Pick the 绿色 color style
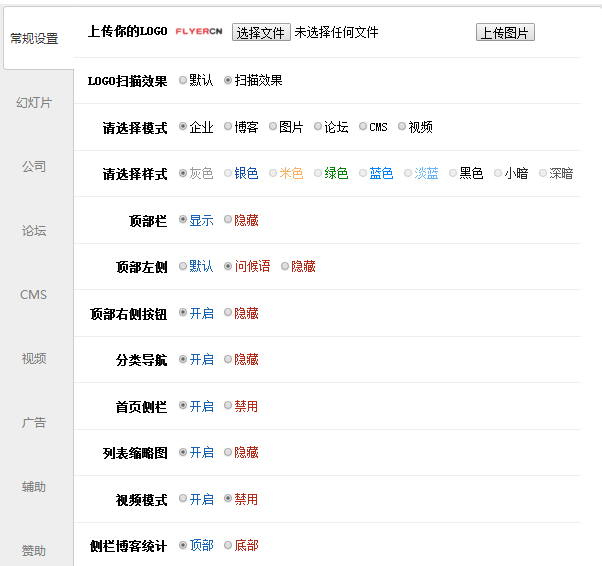The image size is (602, 566). [x=319, y=173]
